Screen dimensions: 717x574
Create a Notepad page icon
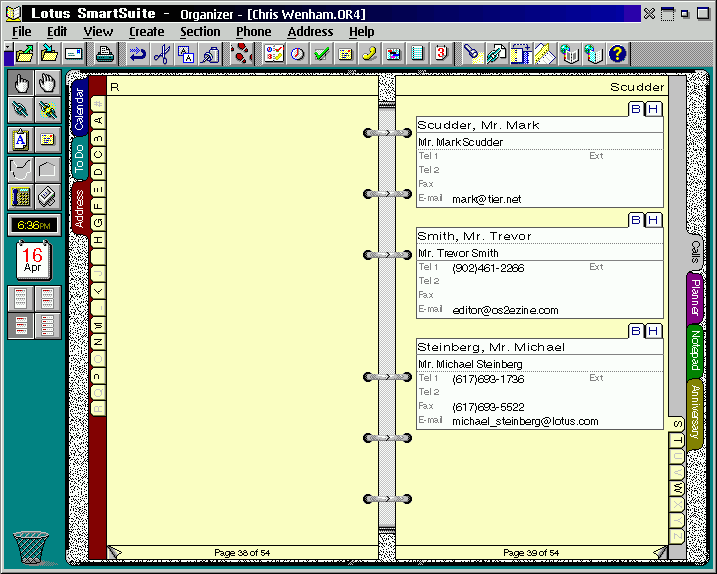pyautogui.click(x=417, y=54)
